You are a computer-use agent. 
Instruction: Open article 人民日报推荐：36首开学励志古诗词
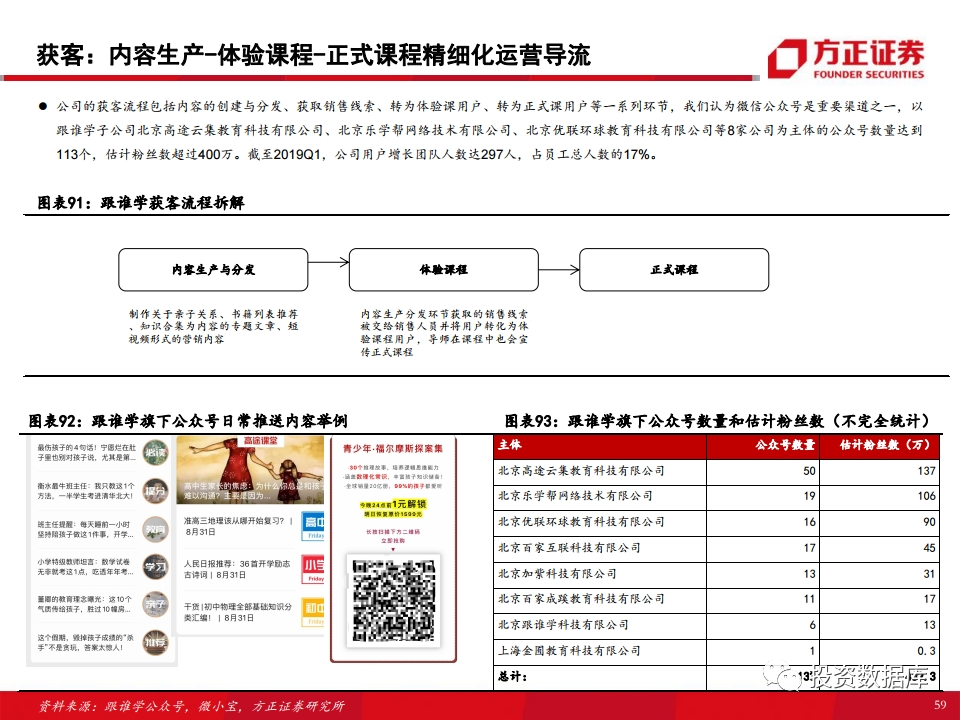[x=239, y=569]
